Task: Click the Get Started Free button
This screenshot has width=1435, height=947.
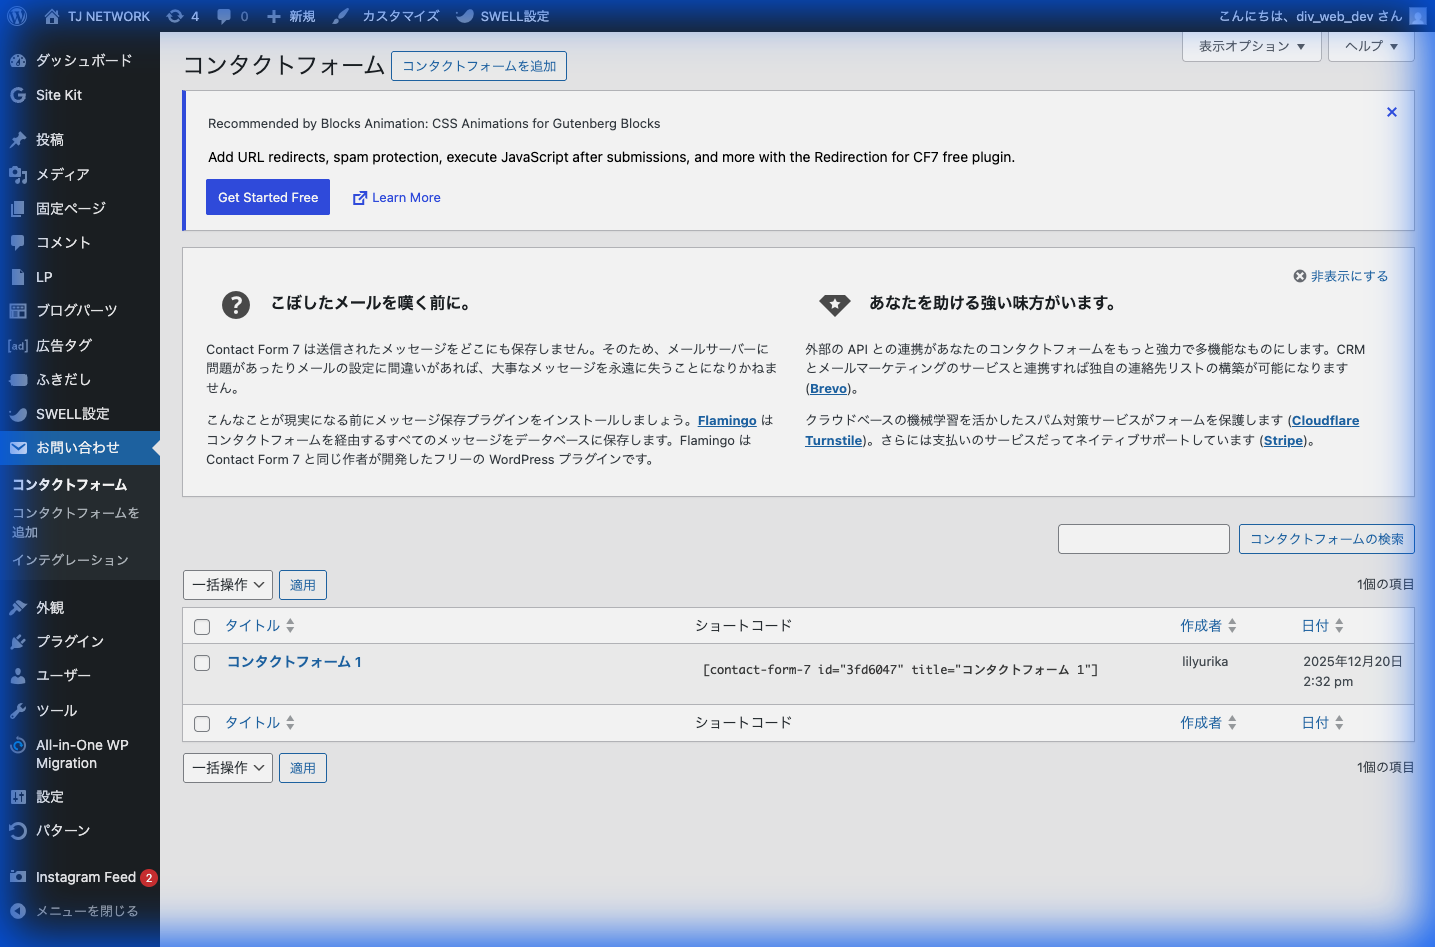Action: (x=267, y=197)
